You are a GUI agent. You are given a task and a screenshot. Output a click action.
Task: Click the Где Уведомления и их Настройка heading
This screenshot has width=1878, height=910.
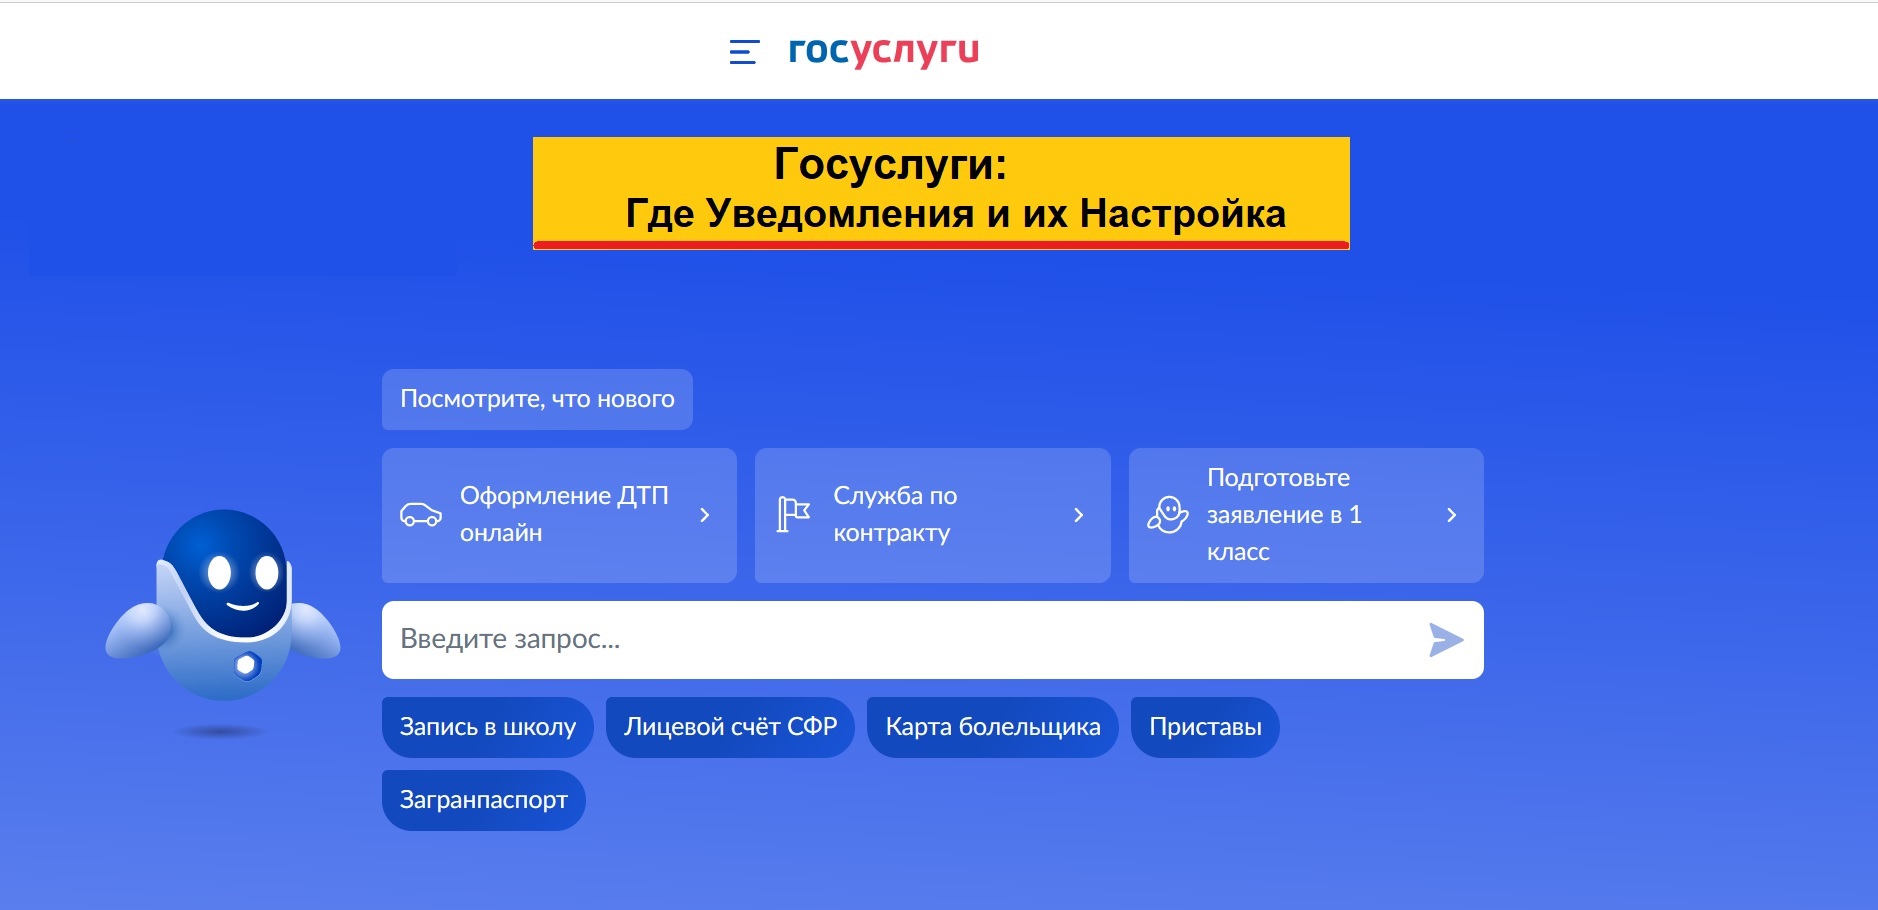pyautogui.click(x=956, y=214)
